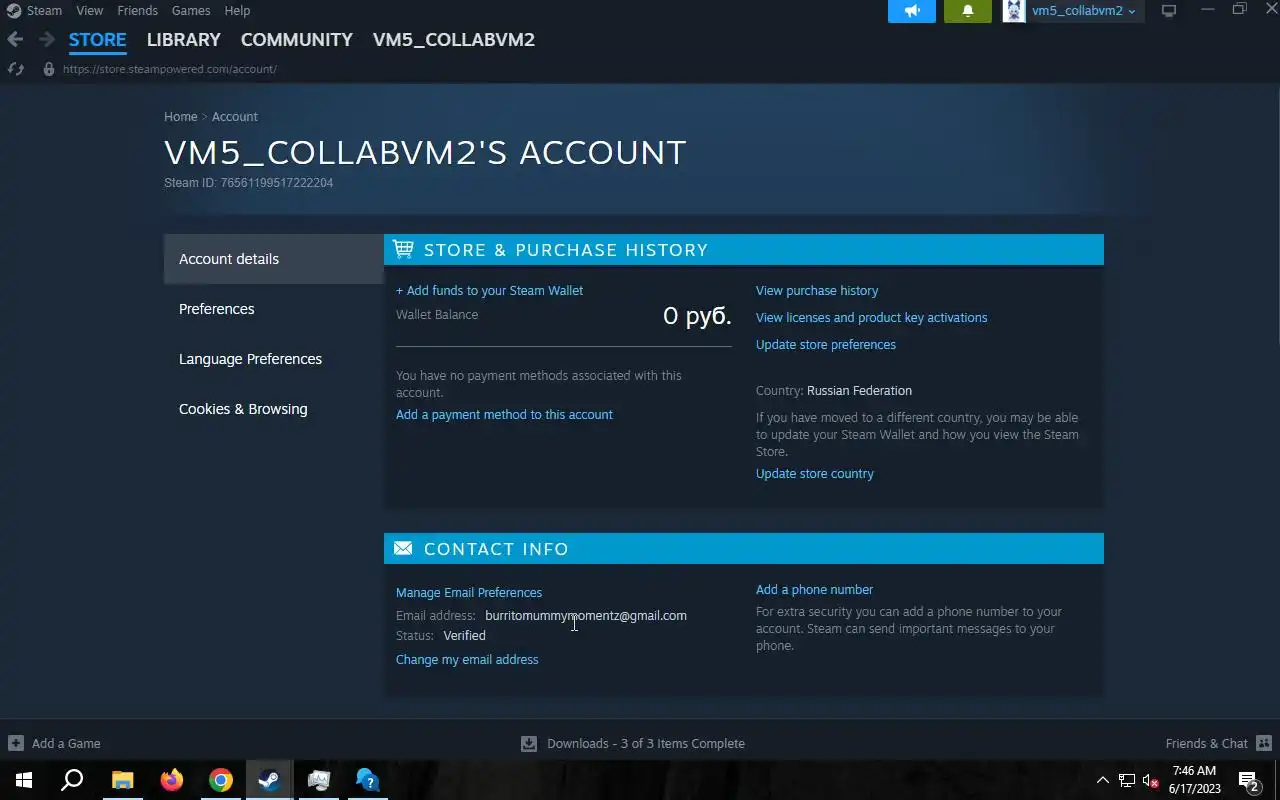Click the plus icon beside Add a Game

click(x=15, y=743)
